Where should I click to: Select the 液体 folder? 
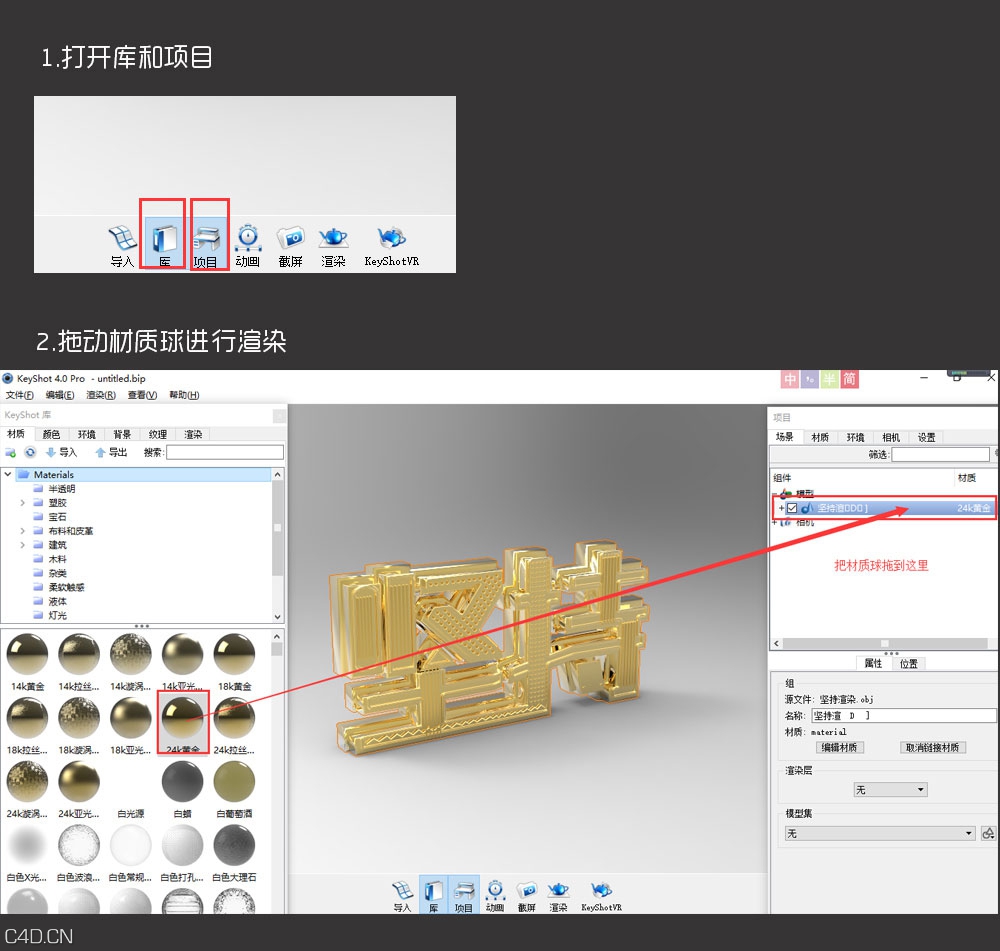pyautogui.click(x=57, y=601)
